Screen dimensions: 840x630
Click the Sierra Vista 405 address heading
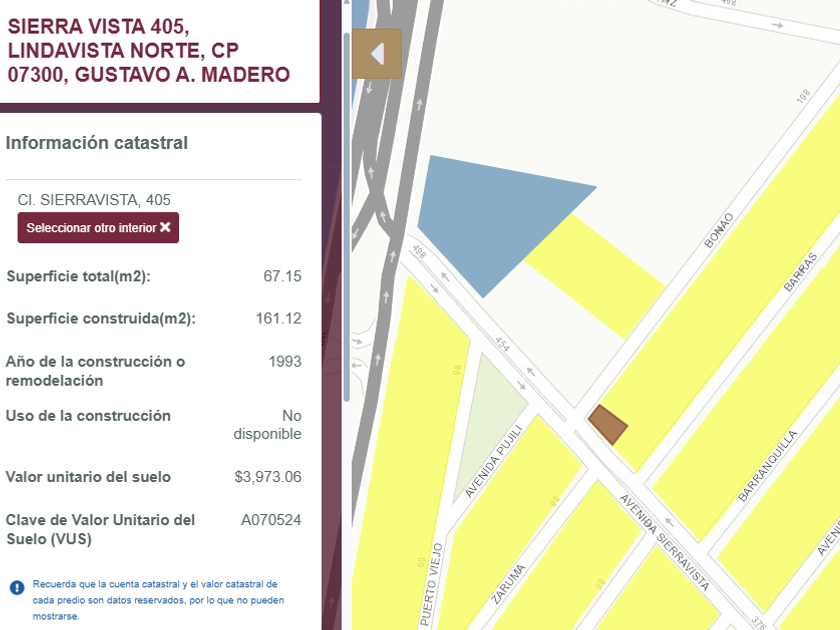(x=148, y=50)
